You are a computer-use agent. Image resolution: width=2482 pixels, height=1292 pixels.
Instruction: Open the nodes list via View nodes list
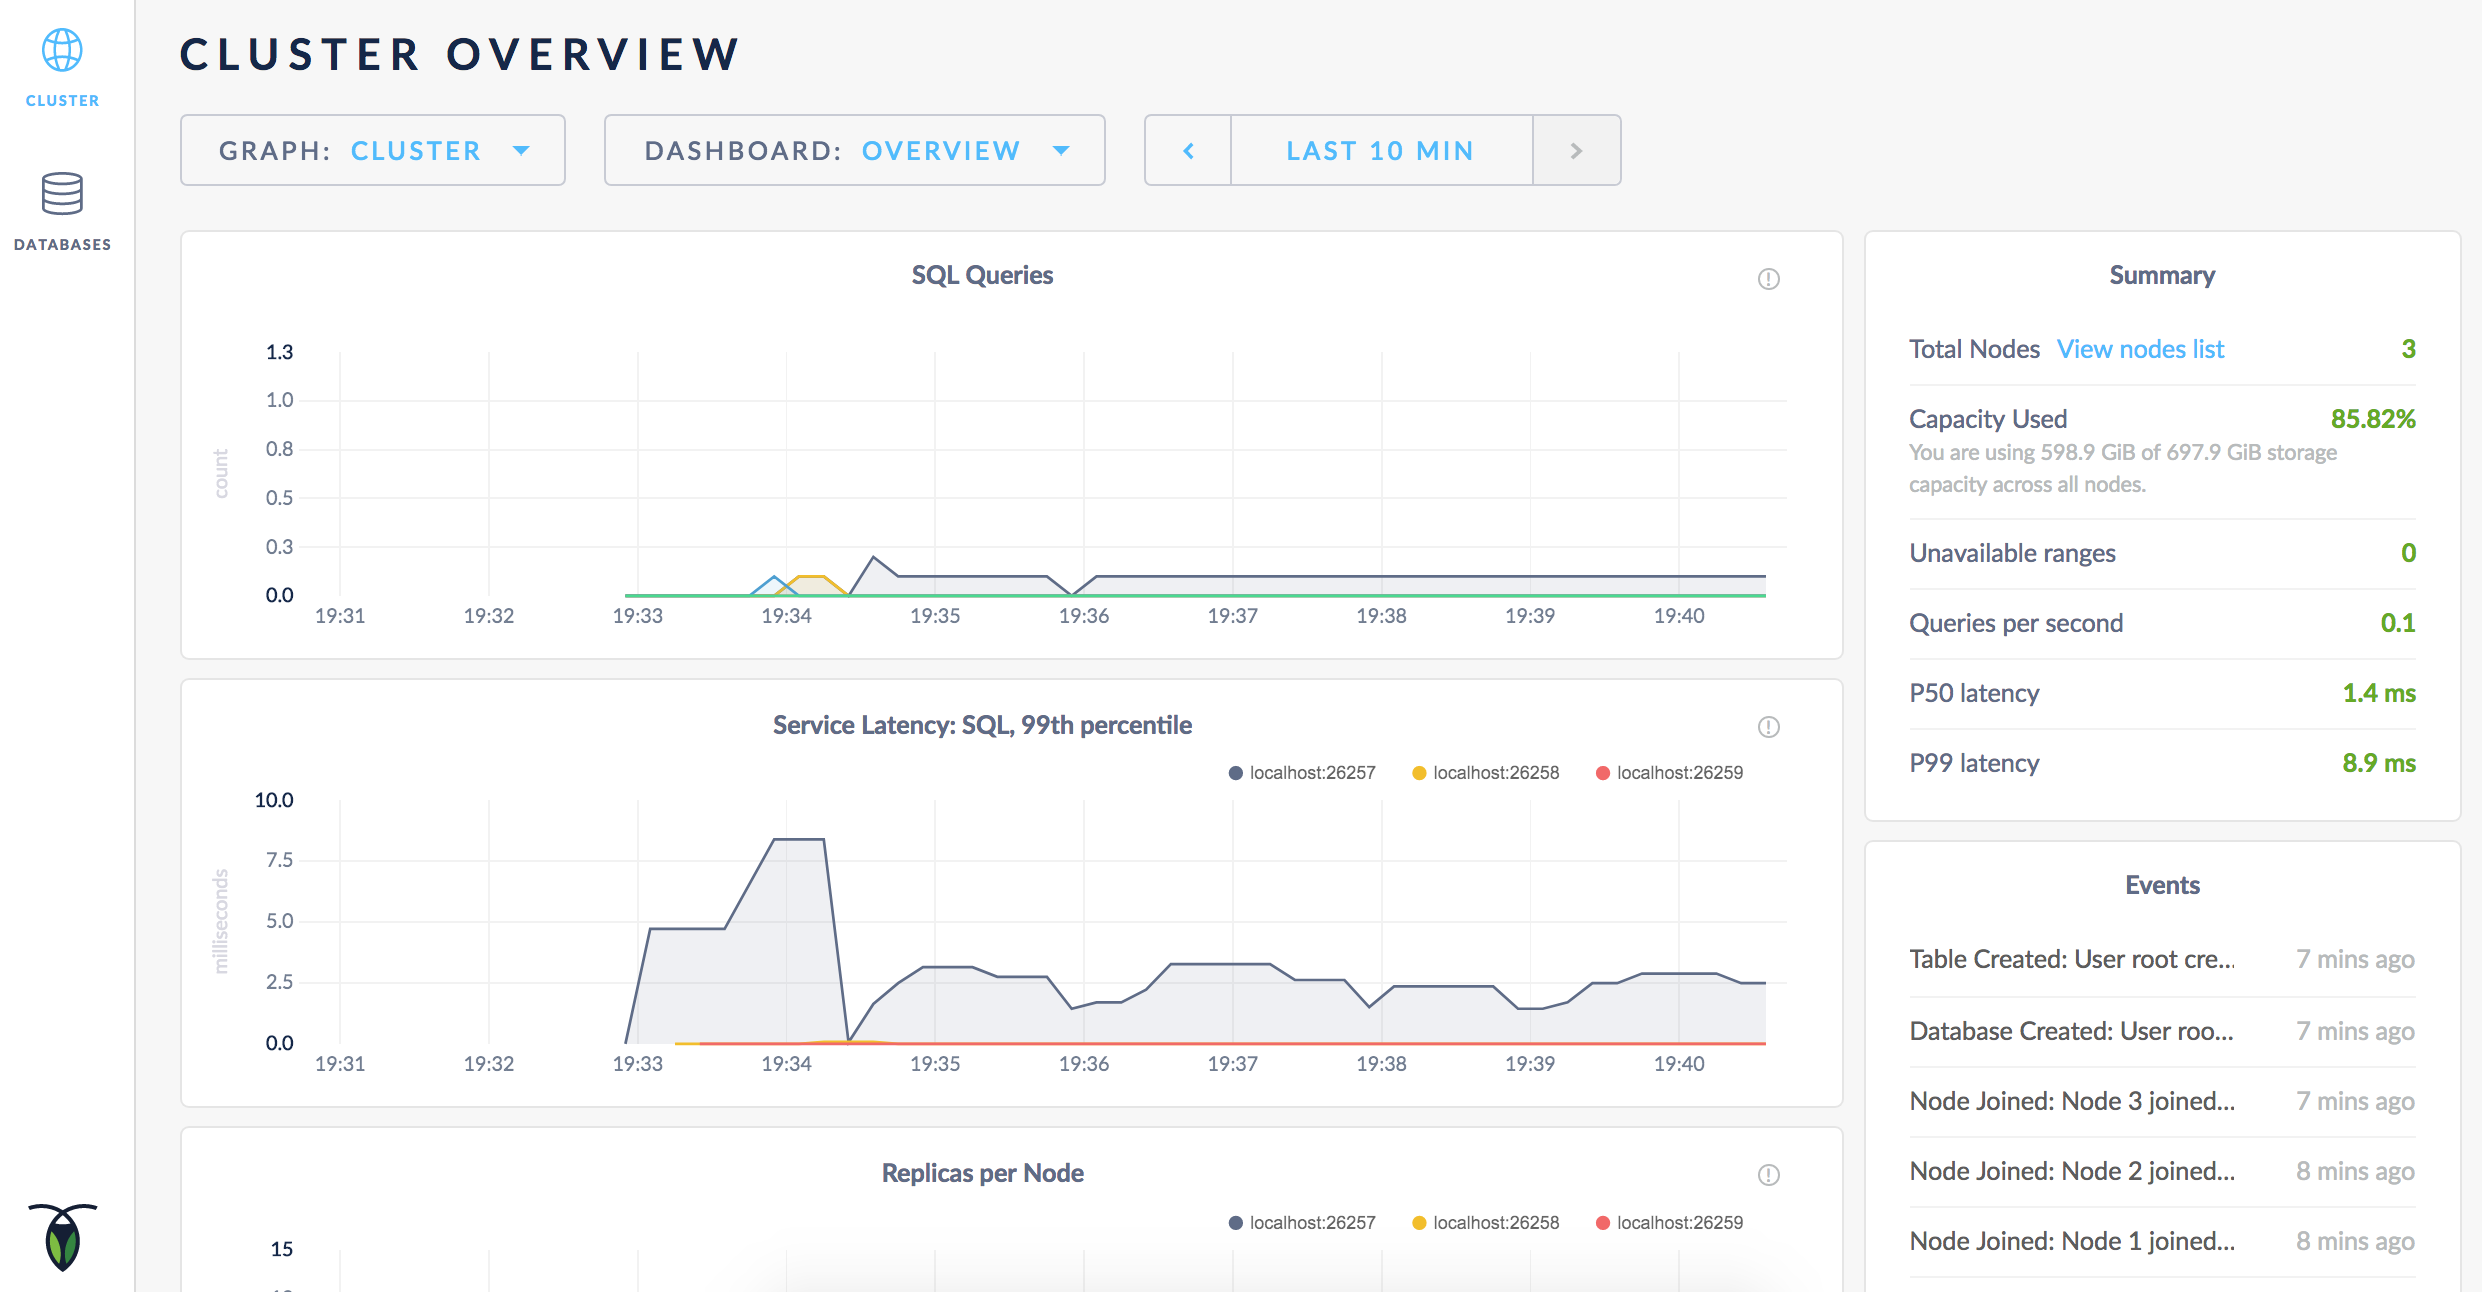[2140, 348]
